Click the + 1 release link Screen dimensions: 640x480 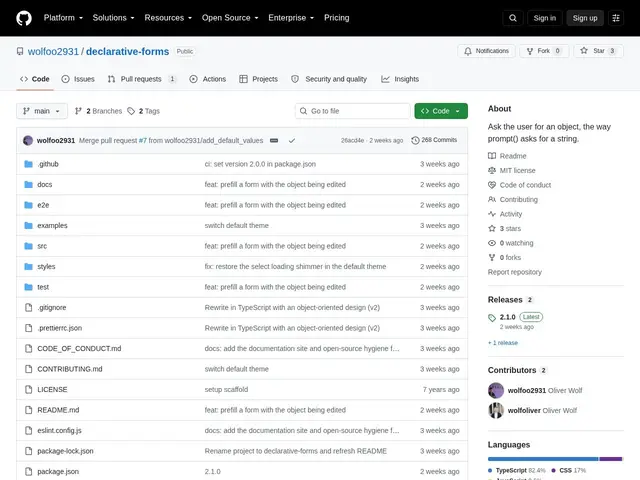coord(503,343)
